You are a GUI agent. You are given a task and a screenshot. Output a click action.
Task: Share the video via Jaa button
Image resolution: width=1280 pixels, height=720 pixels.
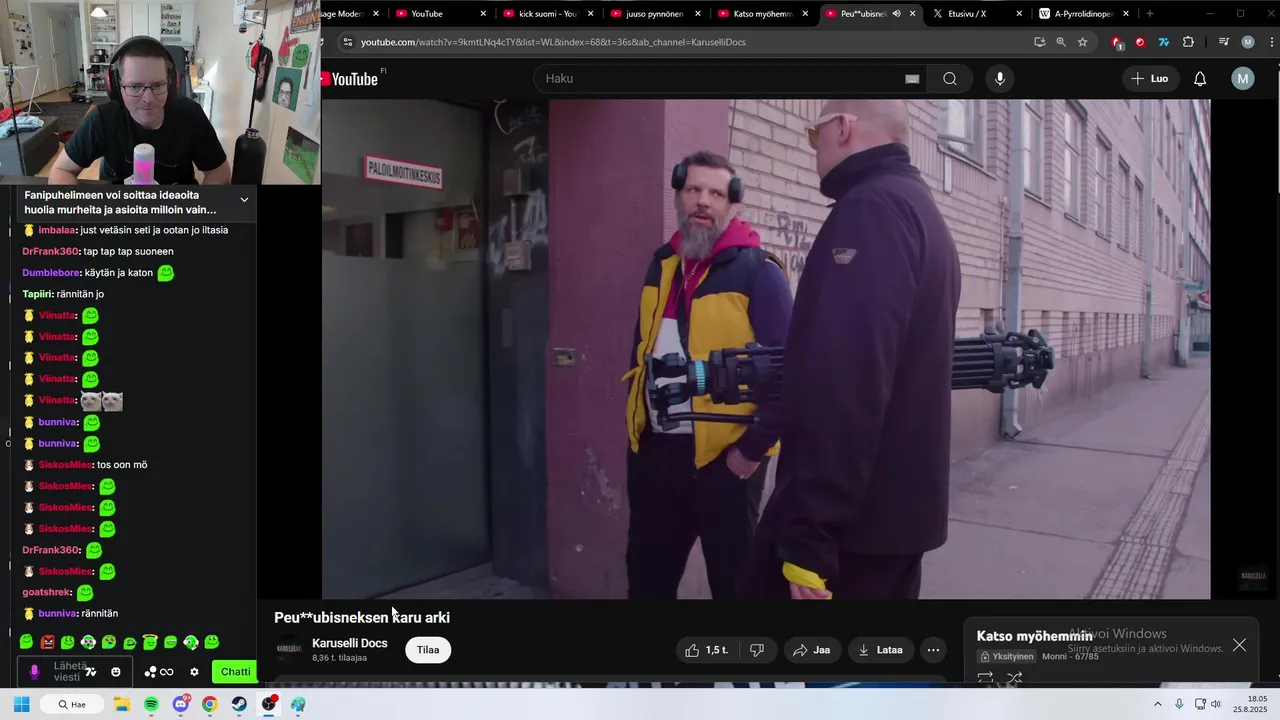tap(811, 650)
